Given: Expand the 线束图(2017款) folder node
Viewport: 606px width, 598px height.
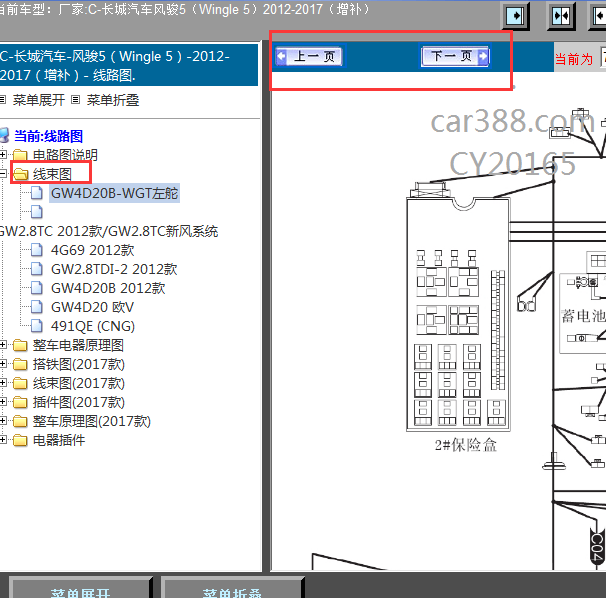Looking at the screenshot, I should pos(2,383).
